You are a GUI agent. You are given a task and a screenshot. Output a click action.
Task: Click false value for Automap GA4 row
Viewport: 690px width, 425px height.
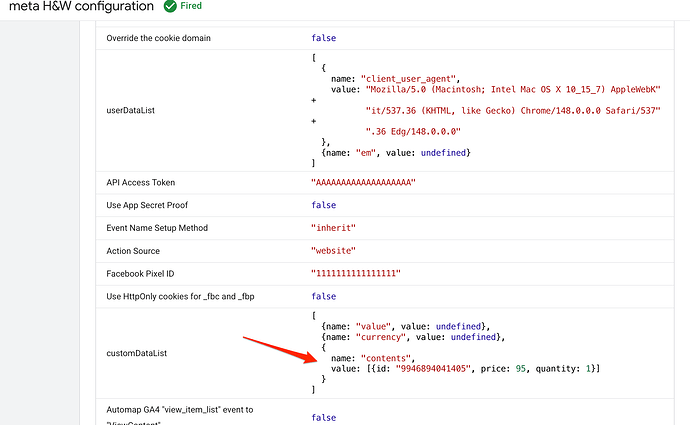tap(323, 418)
